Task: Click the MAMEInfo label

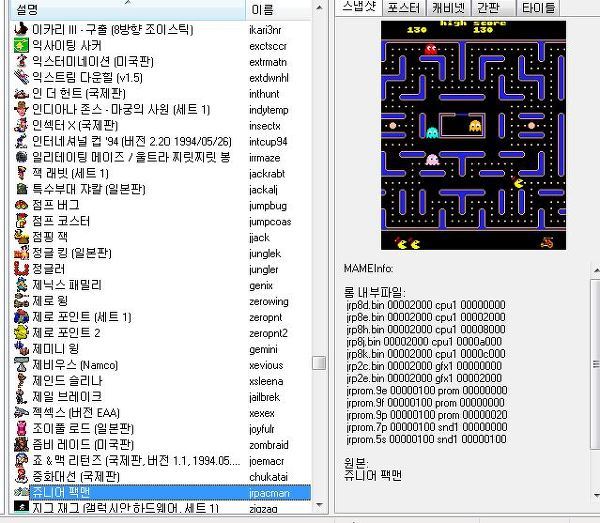Action: pyautogui.click(x=368, y=268)
